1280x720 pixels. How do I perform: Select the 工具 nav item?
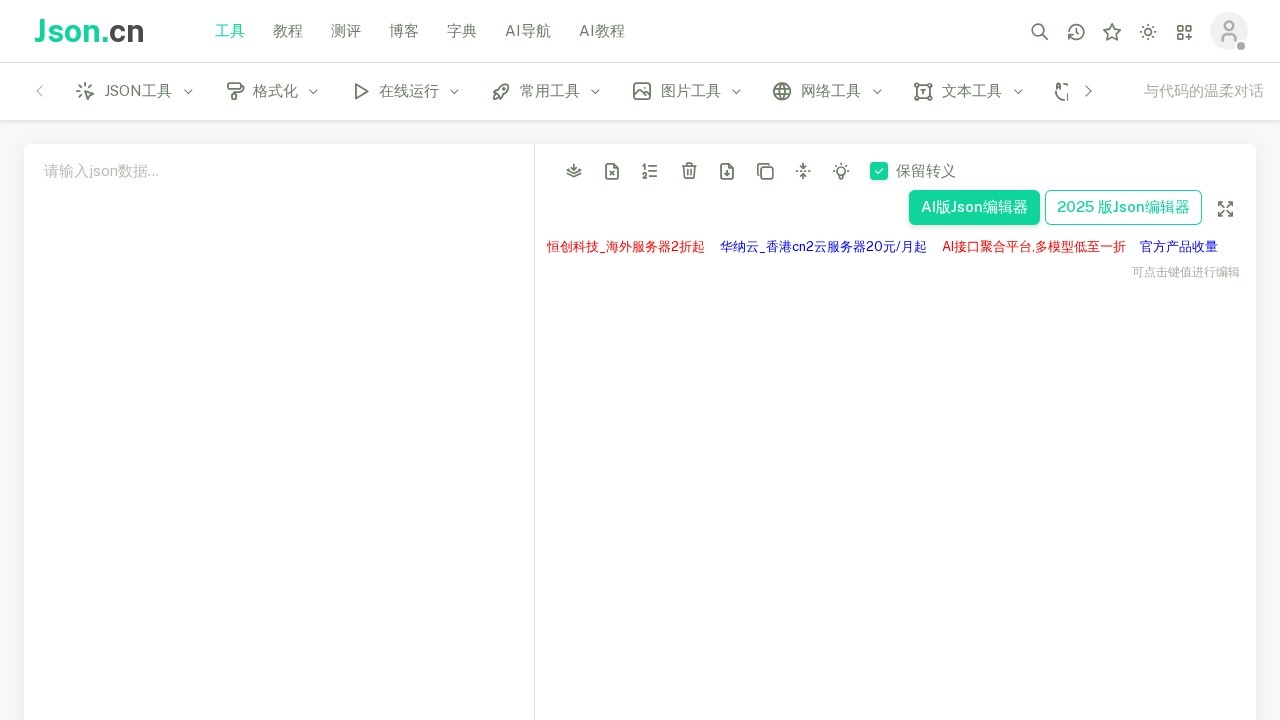(230, 31)
